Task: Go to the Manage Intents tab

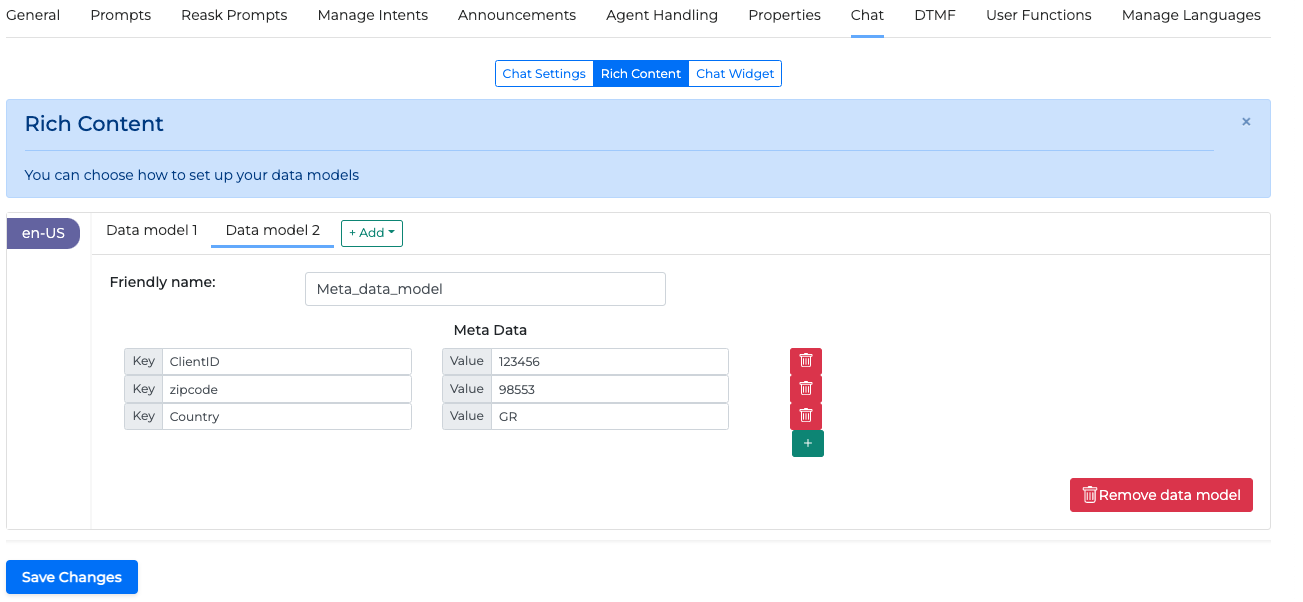Action: point(372,15)
